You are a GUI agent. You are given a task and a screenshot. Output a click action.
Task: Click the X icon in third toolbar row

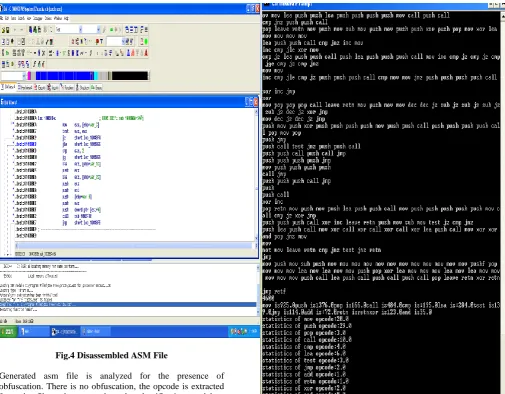tap(43, 53)
